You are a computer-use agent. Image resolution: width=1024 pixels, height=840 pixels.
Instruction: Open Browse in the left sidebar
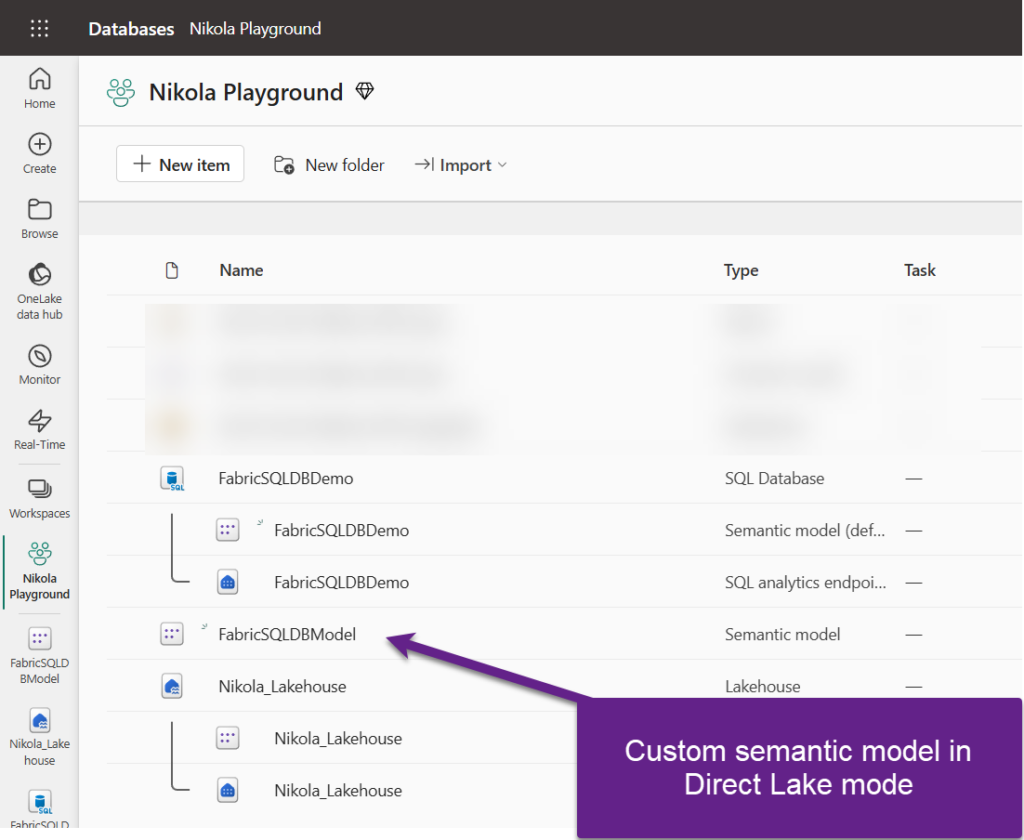tap(39, 219)
